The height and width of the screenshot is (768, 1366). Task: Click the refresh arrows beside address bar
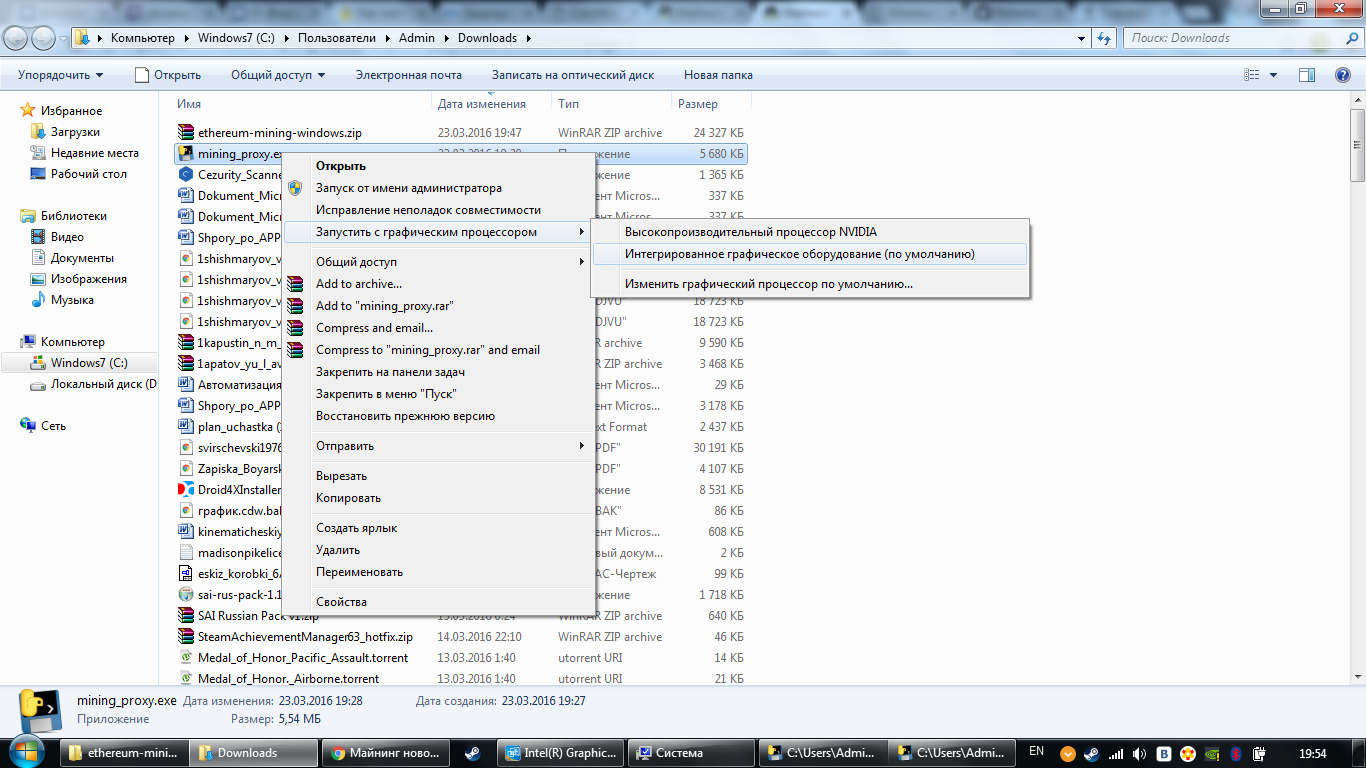pos(1104,38)
